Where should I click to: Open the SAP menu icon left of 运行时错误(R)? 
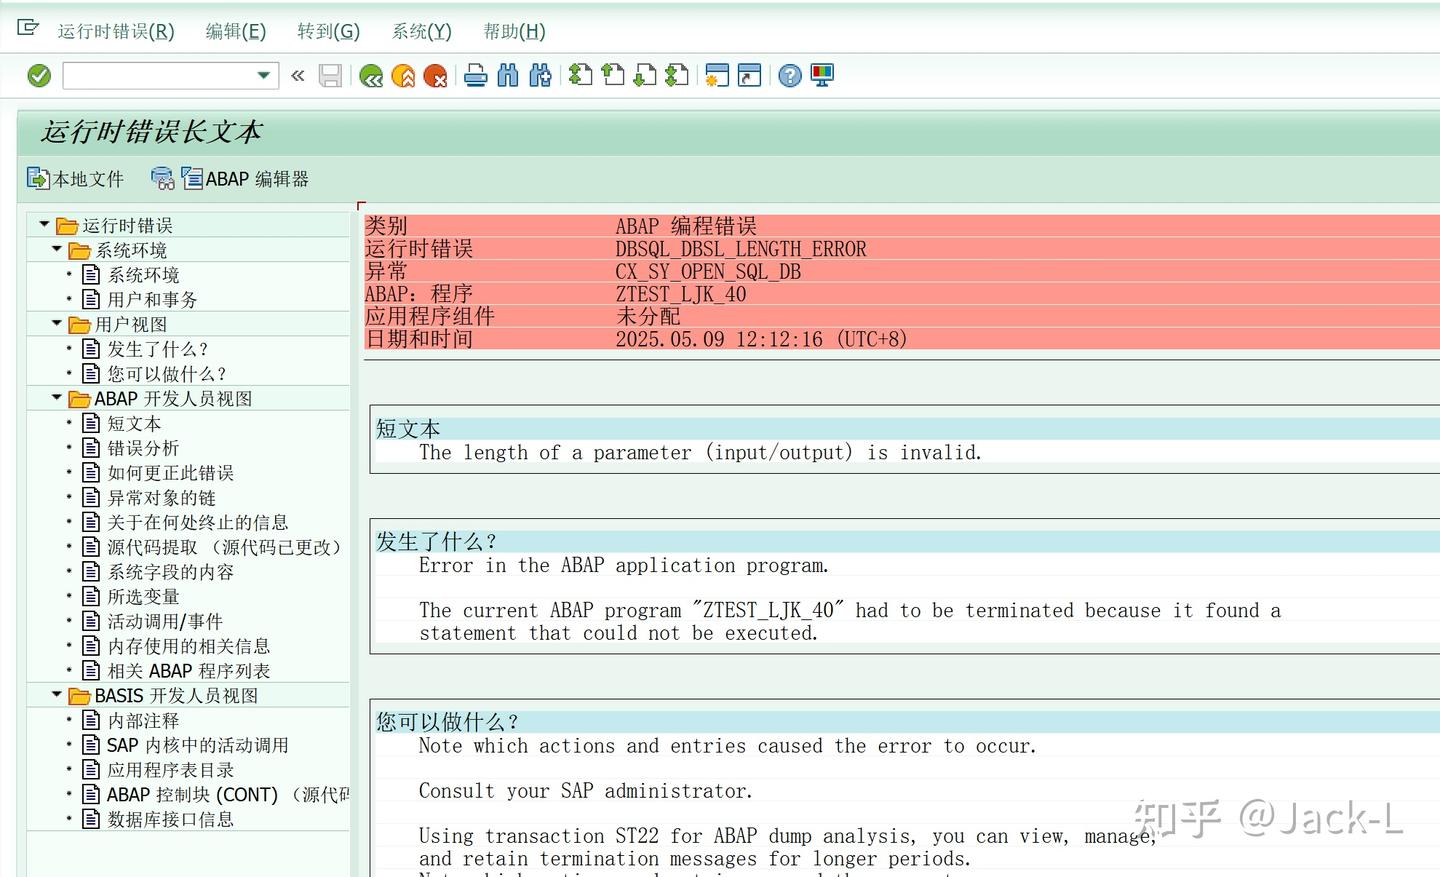tap(28, 28)
